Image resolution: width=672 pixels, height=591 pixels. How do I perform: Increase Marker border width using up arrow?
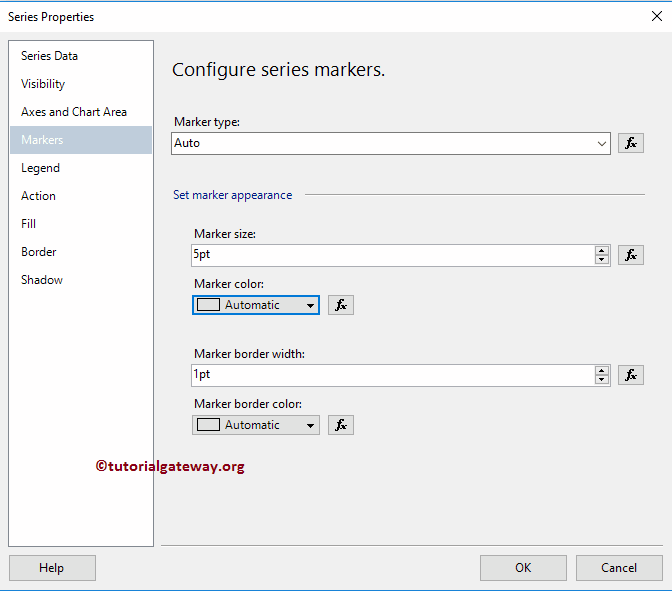point(602,370)
